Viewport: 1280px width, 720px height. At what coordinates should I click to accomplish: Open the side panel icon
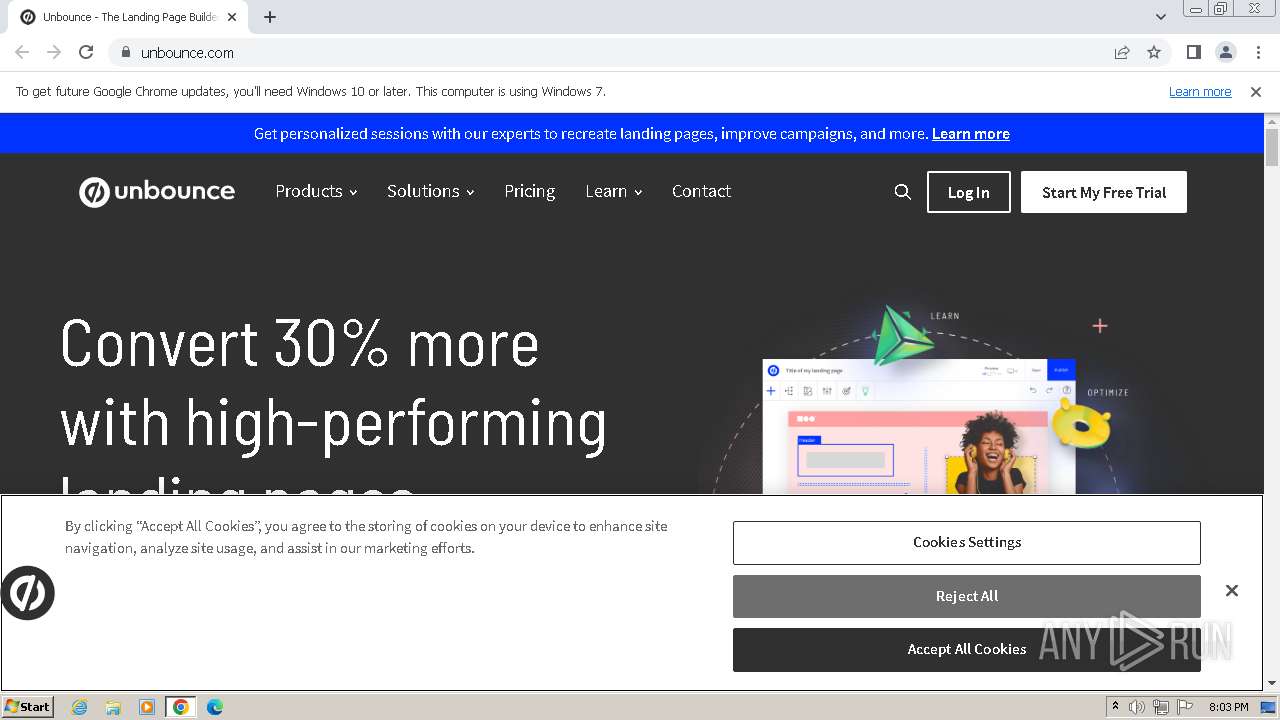[1193, 52]
